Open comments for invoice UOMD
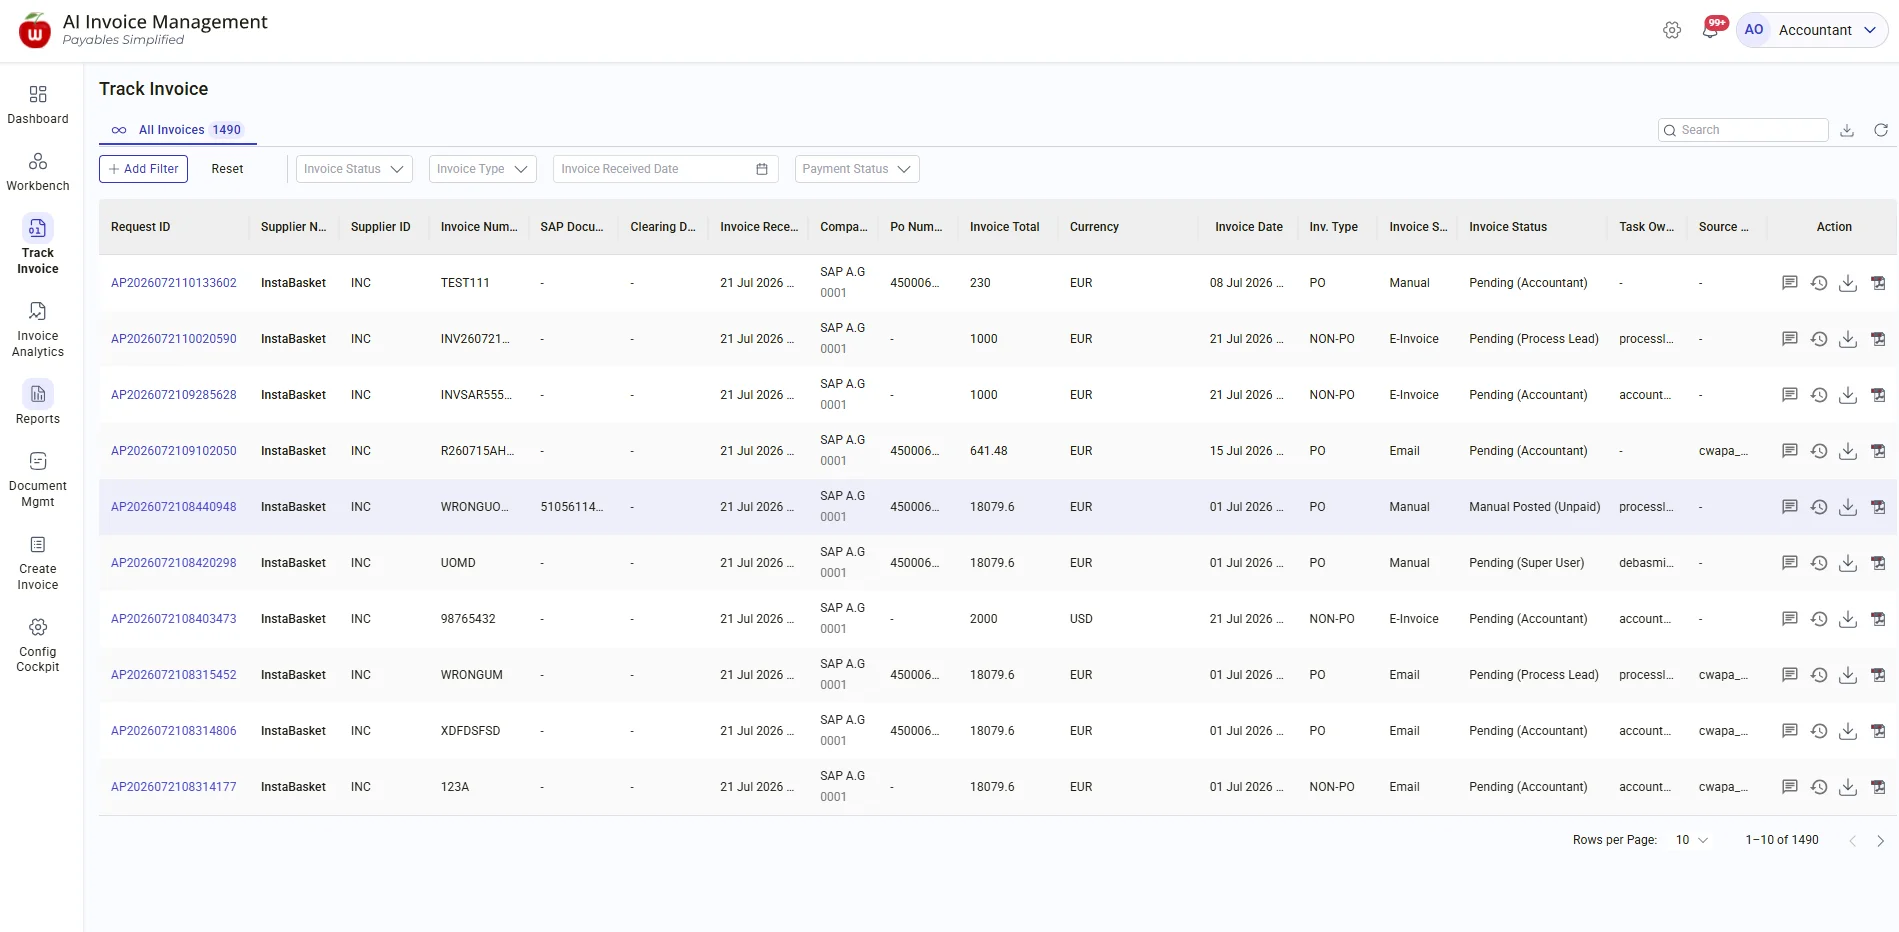The width and height of the screenshot is (1899, 932). (1790, 563)
